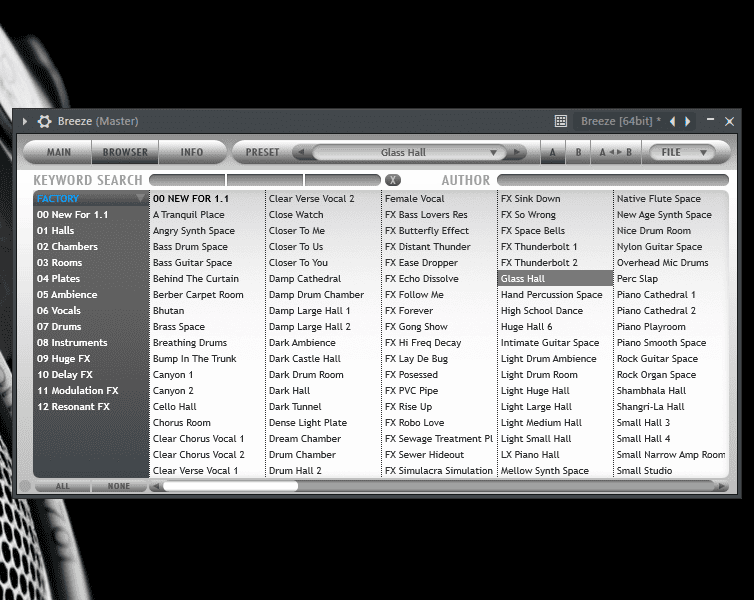Load preset High School Dance
This screenshot has width=754, height=600.
(x=542, y=311)
